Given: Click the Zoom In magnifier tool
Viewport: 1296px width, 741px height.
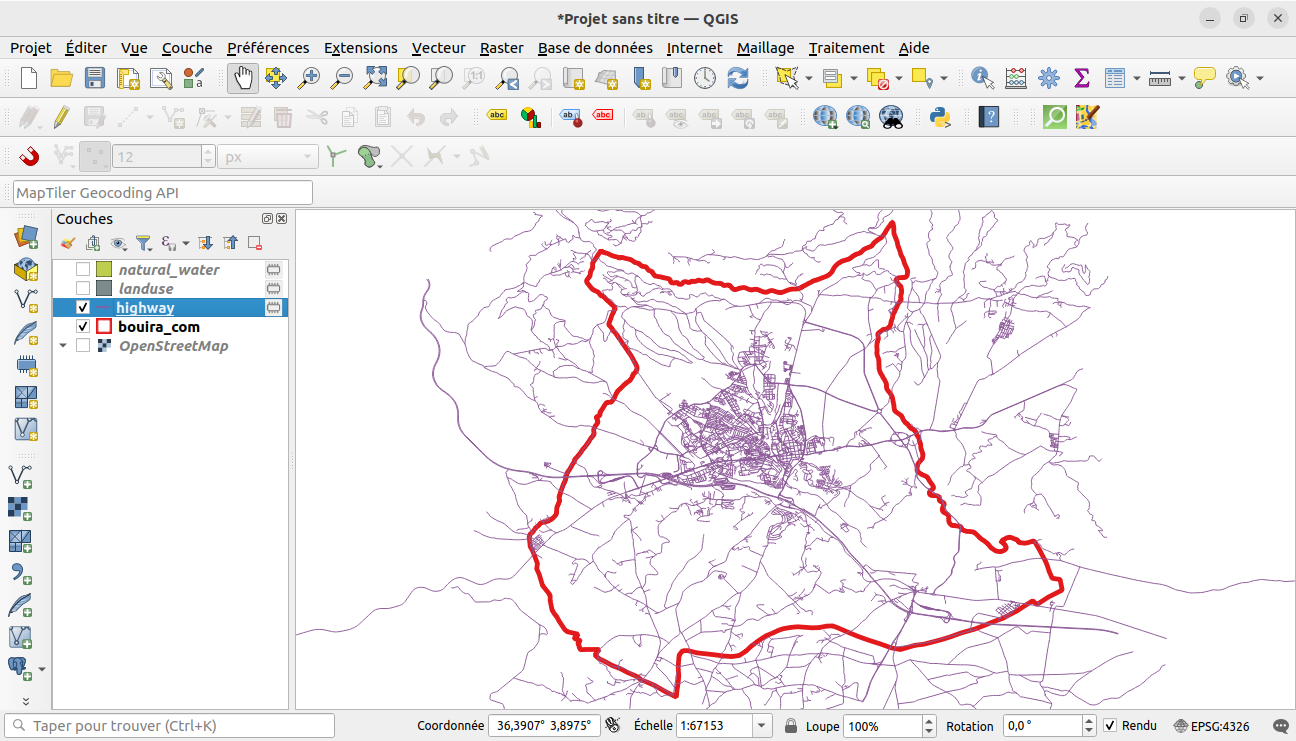Looking at the screenshot, I should pos(310,78).
